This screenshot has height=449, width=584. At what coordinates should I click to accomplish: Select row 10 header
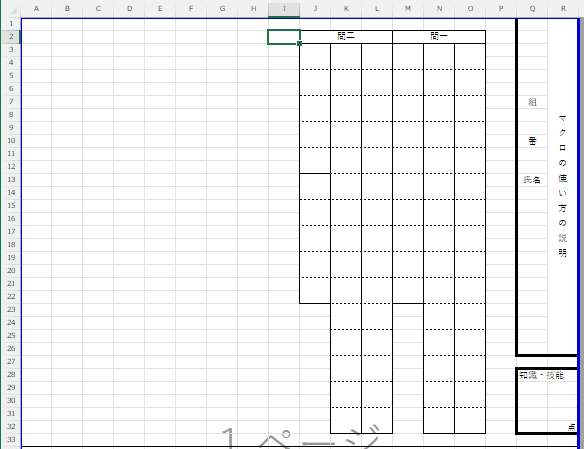(11, 140)
